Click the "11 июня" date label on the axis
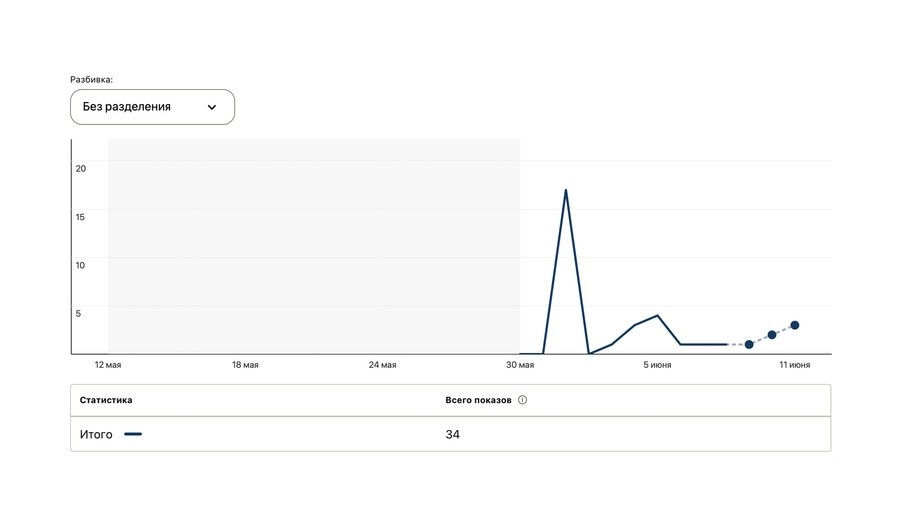 pyautogui.click(x=795, y=365)
